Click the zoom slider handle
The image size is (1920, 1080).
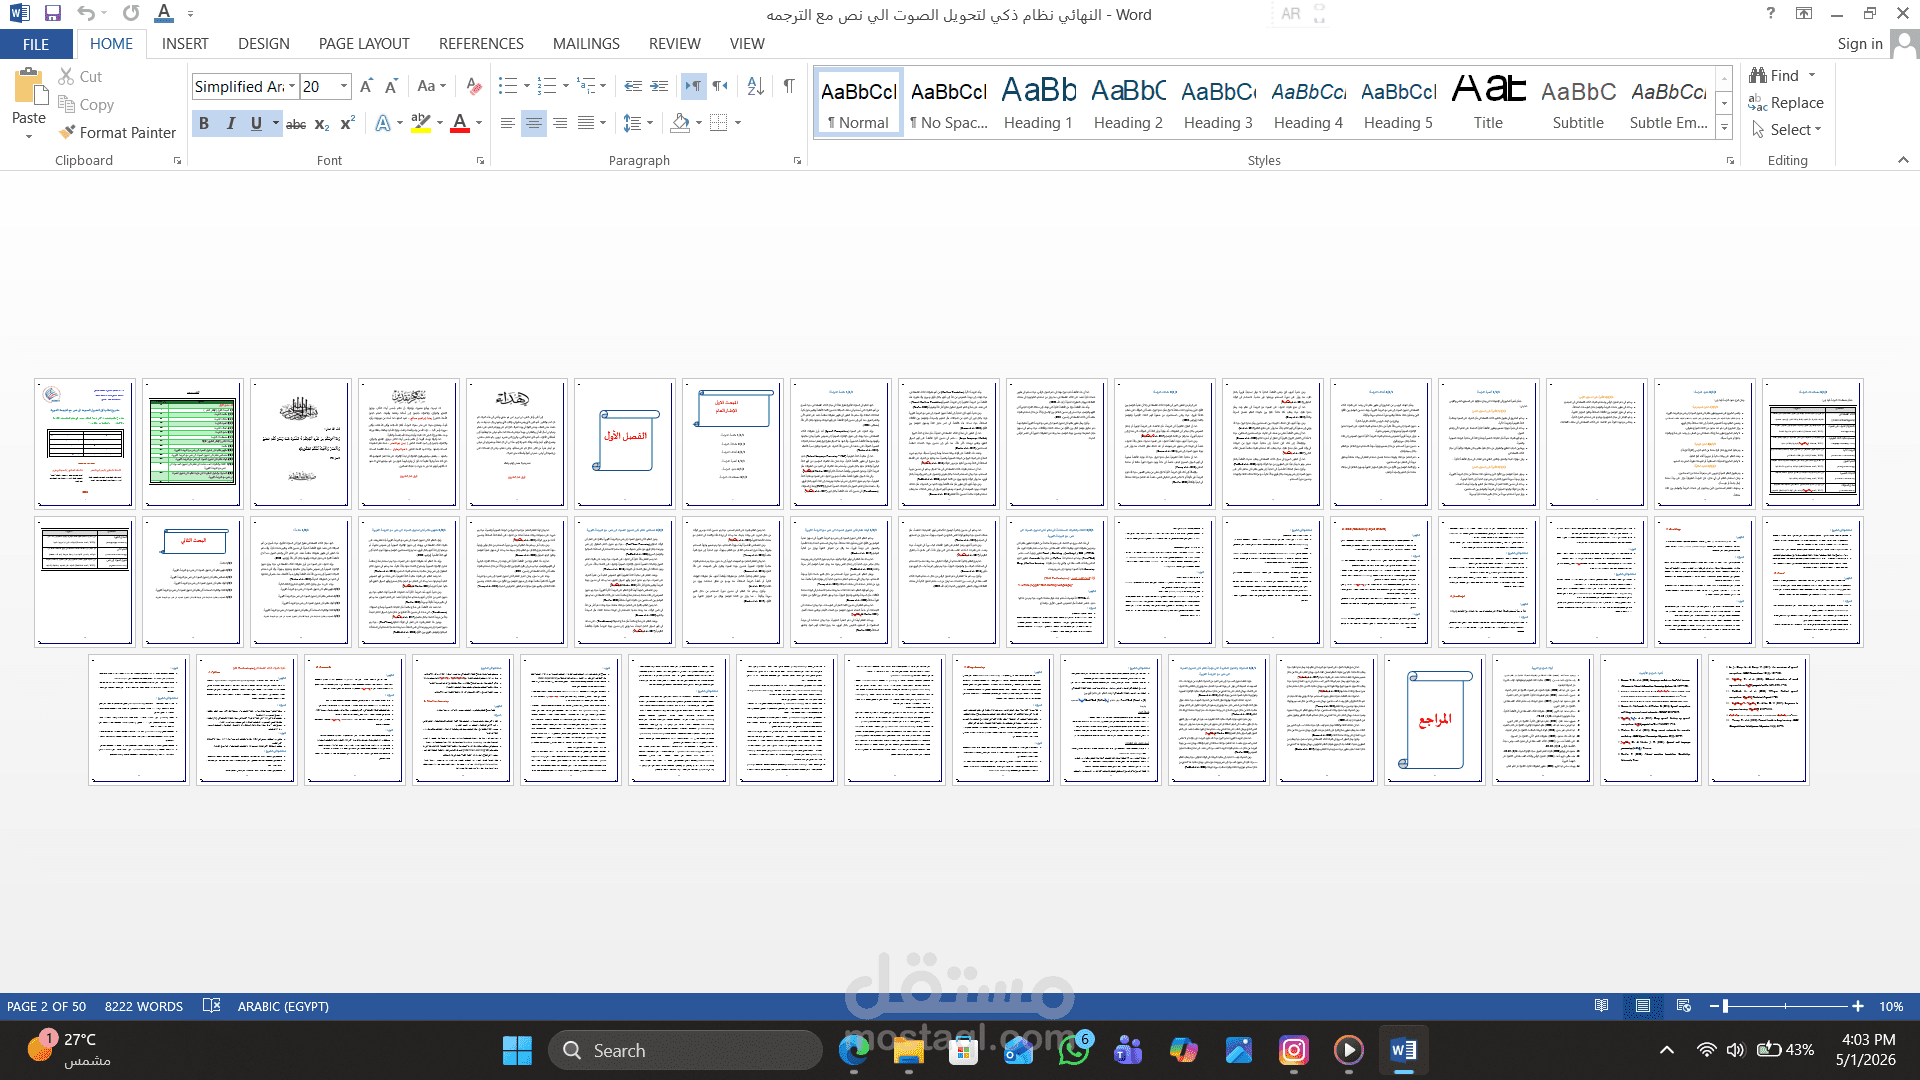pyautogui.click(x=1725, y=1006)
